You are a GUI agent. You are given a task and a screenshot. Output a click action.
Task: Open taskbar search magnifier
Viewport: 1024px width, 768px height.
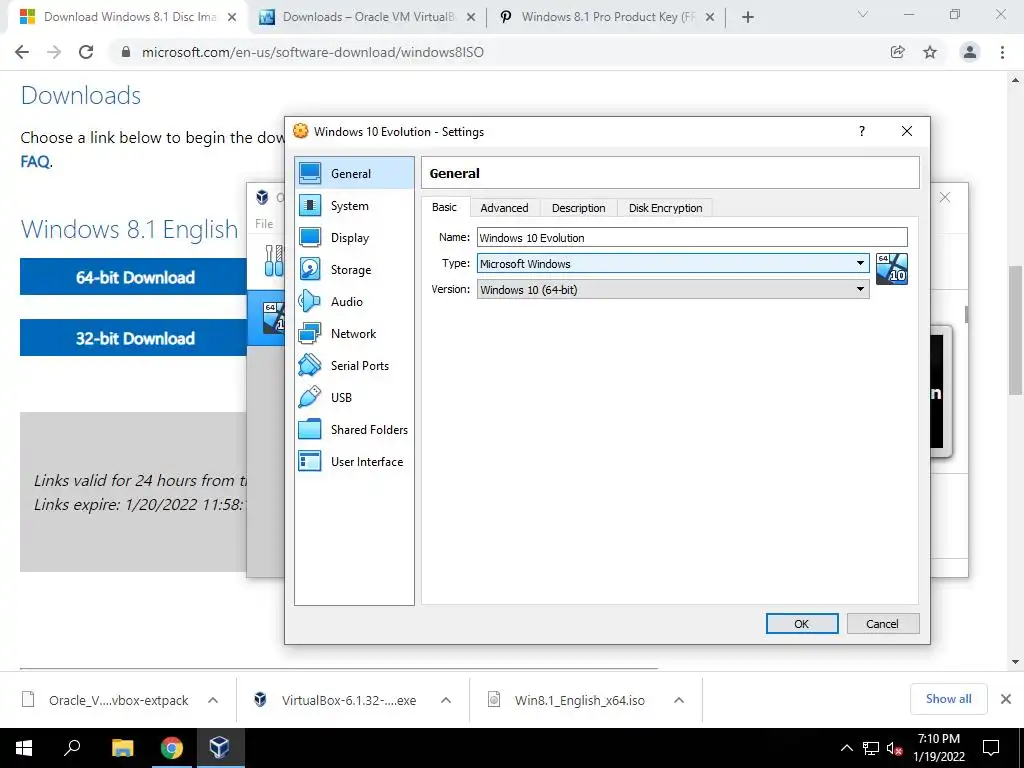(x=72, y=748)
